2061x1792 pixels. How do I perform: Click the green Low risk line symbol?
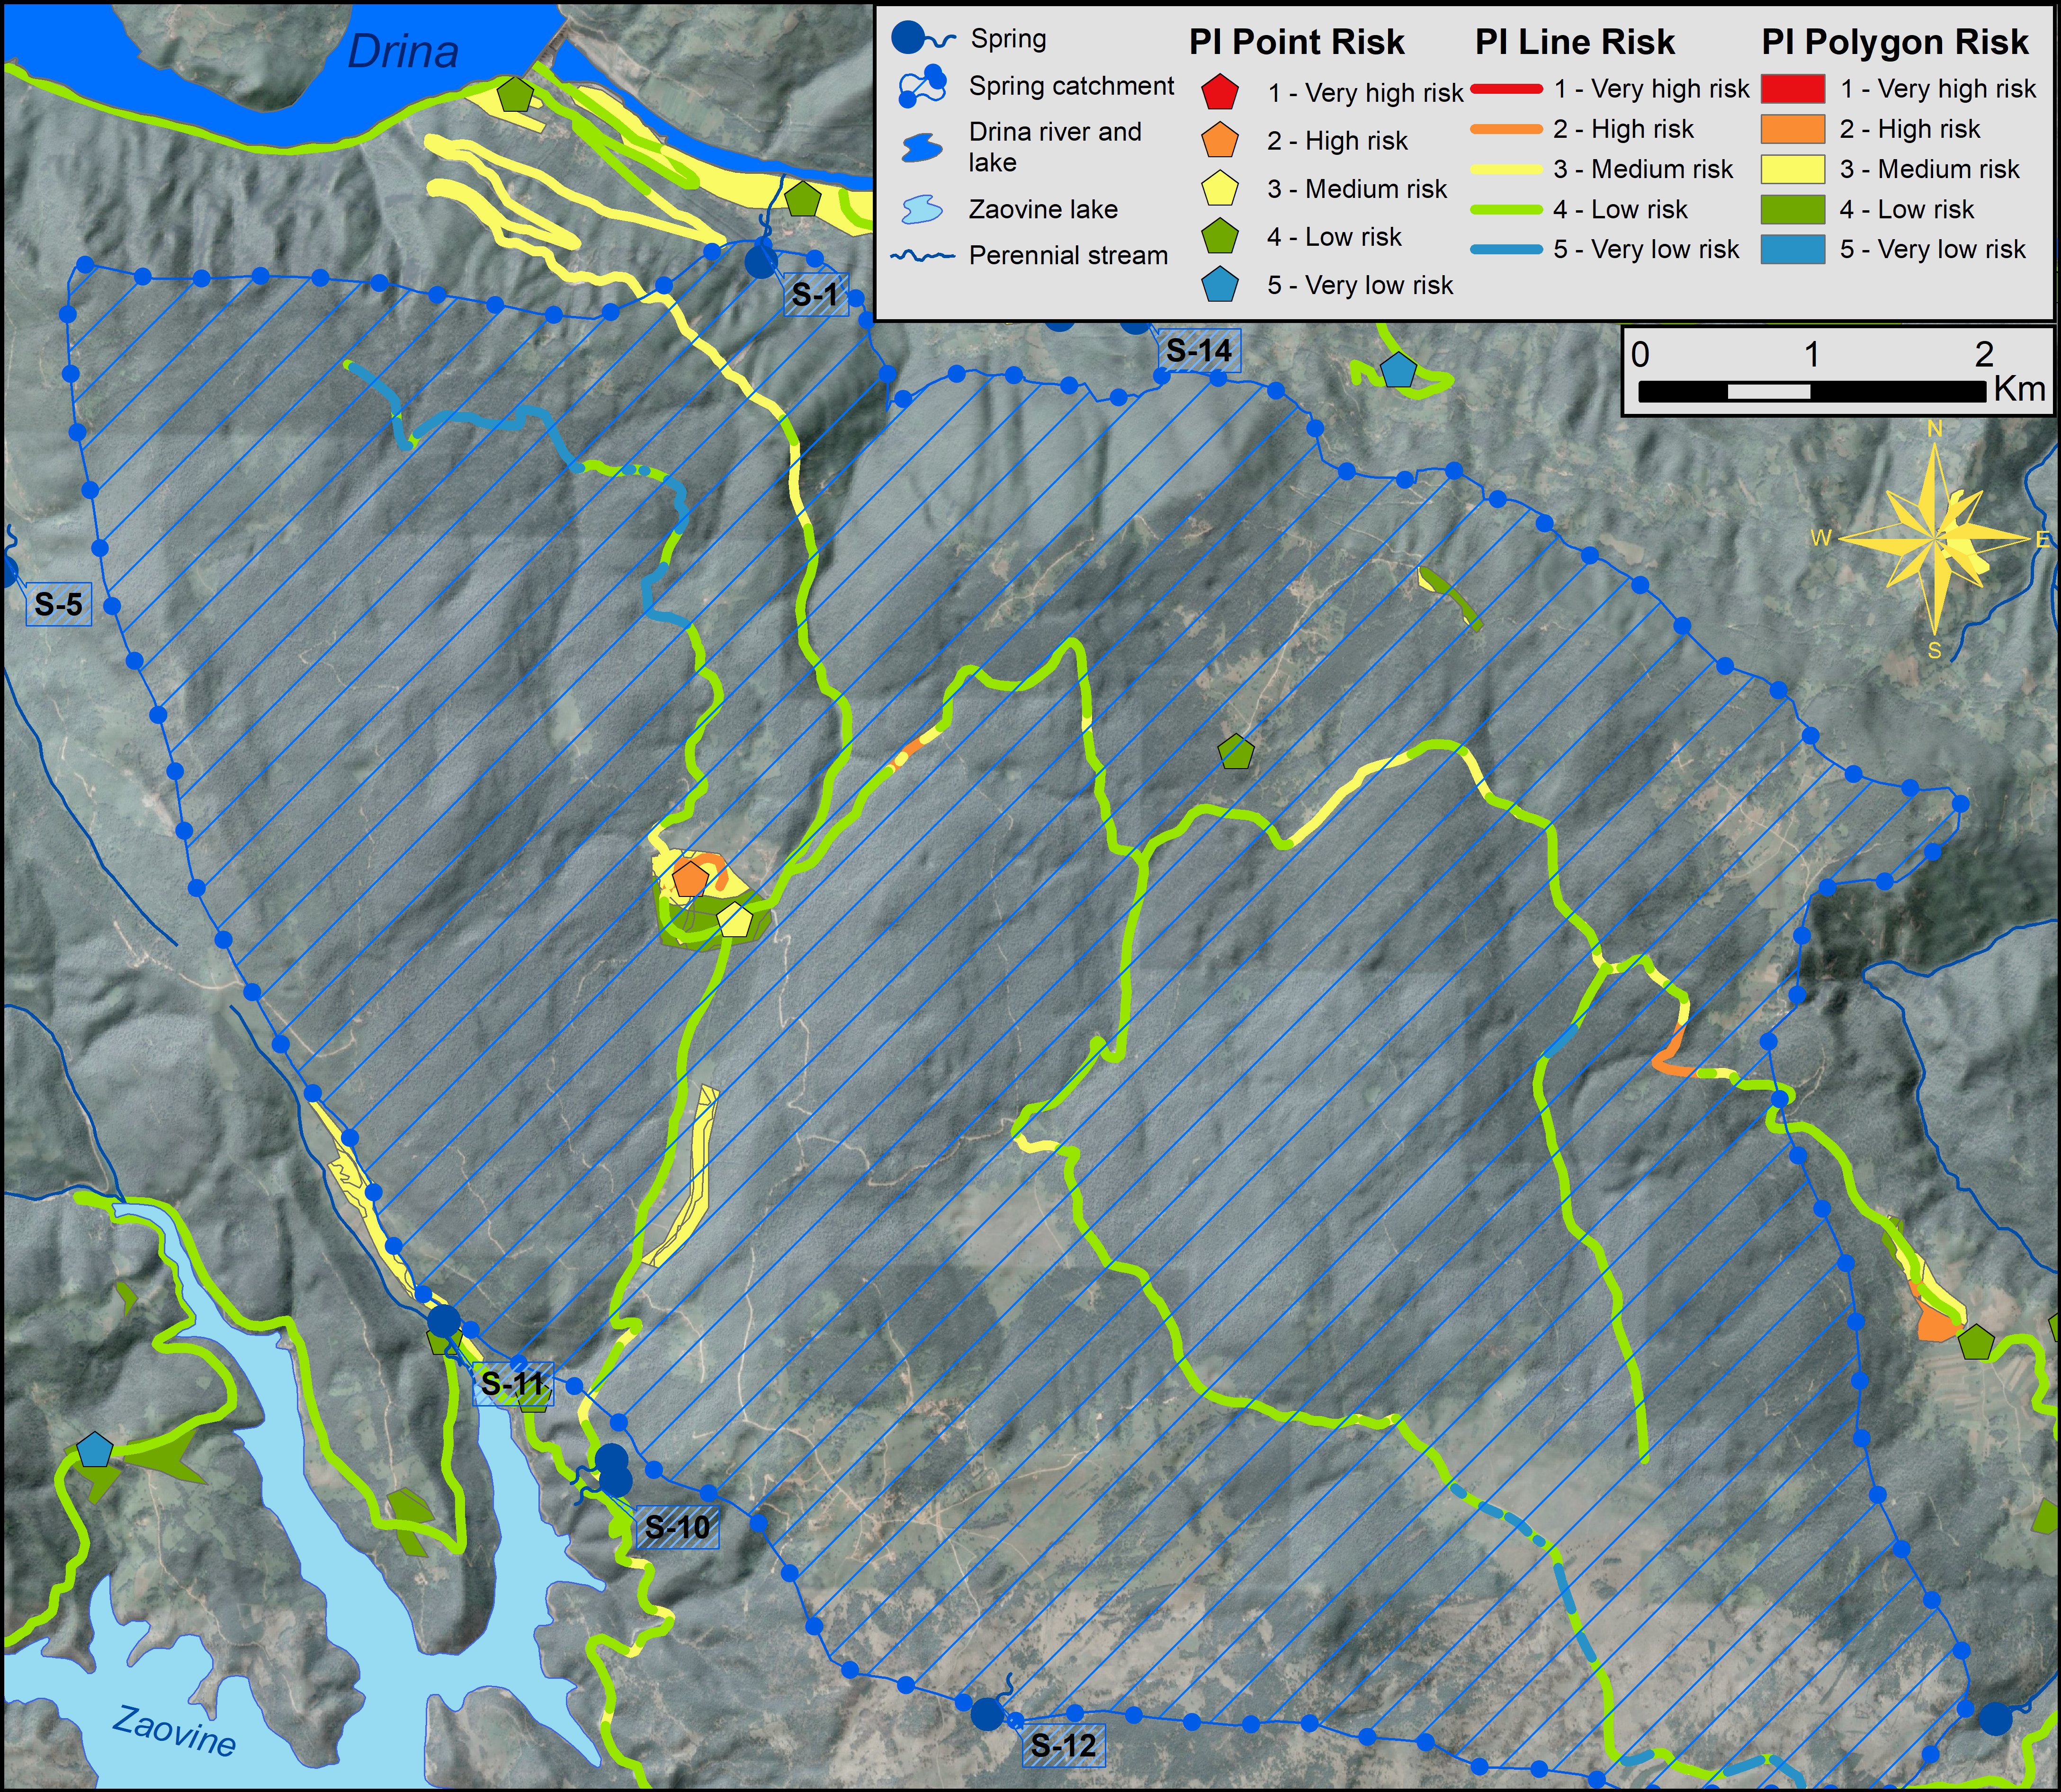coord(1507,210)
